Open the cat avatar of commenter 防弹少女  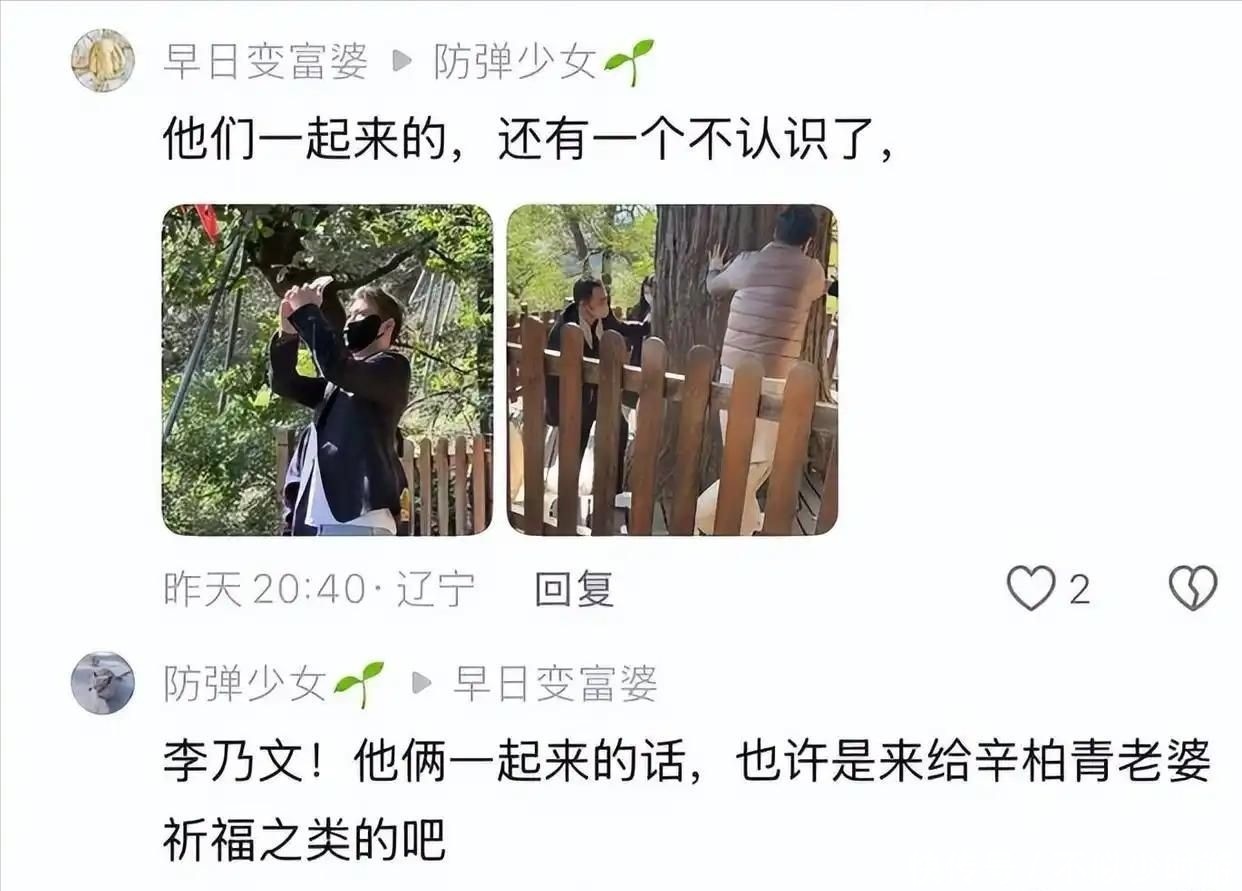tap(102, 683)
